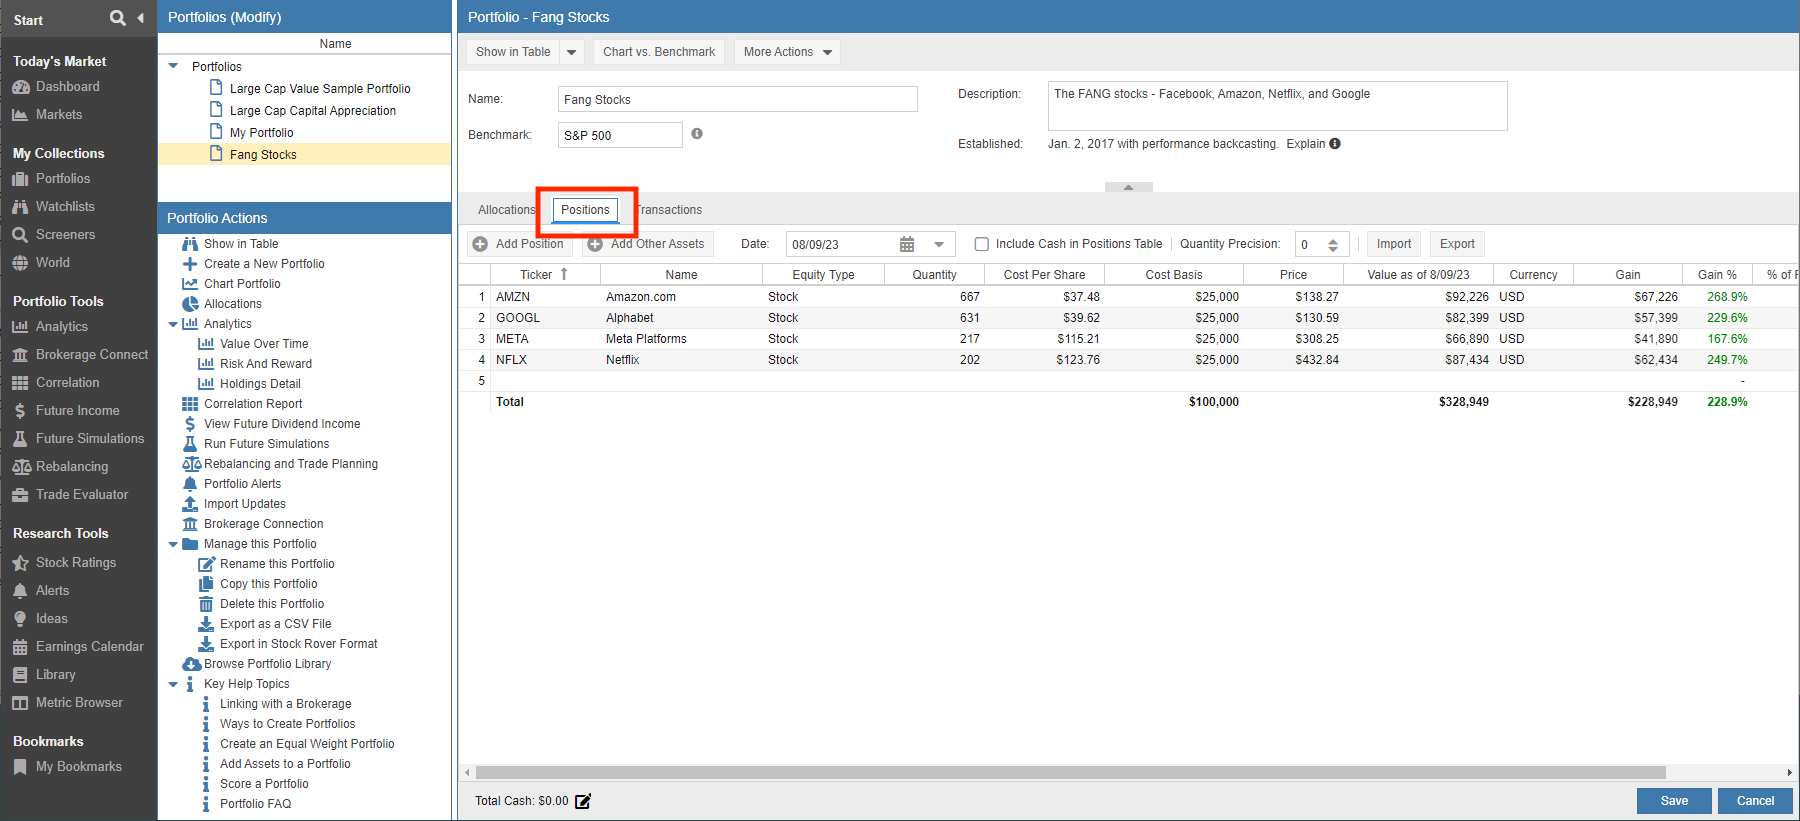Collapse the Key Help Topics group
Screen dimensions: 1800x821
pyautogui.click(x=173, y=684)
